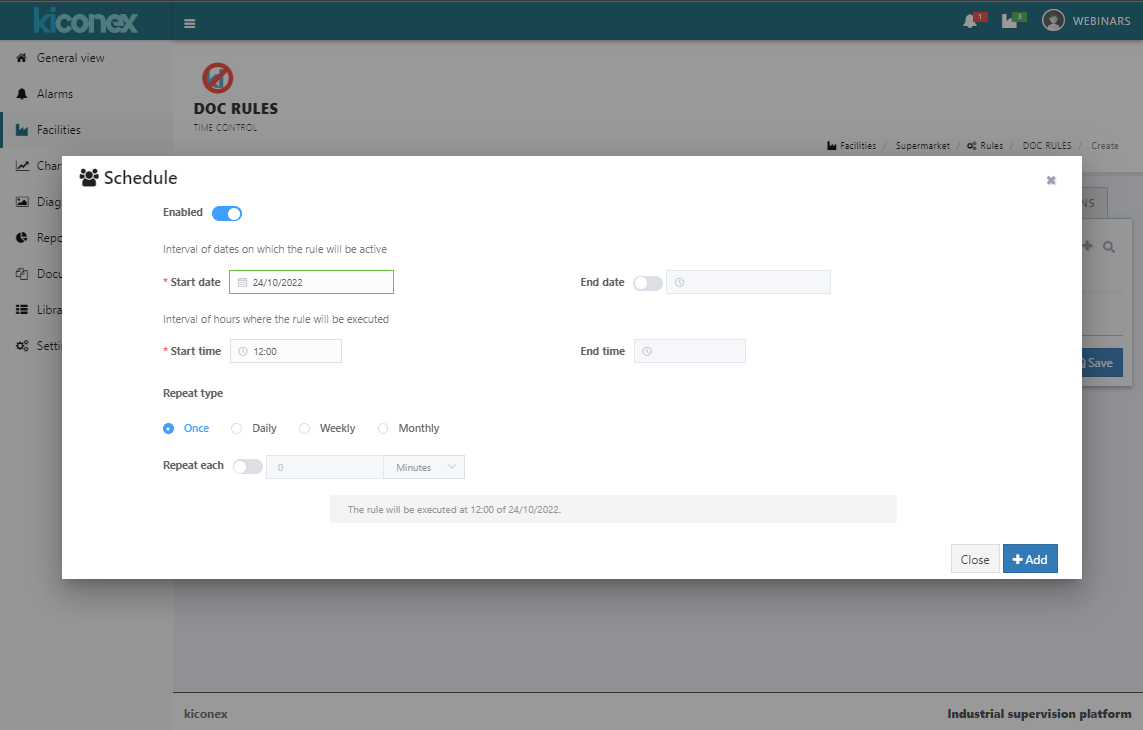
Task: Select the Monthly repeat type
Action: point(383,428)
